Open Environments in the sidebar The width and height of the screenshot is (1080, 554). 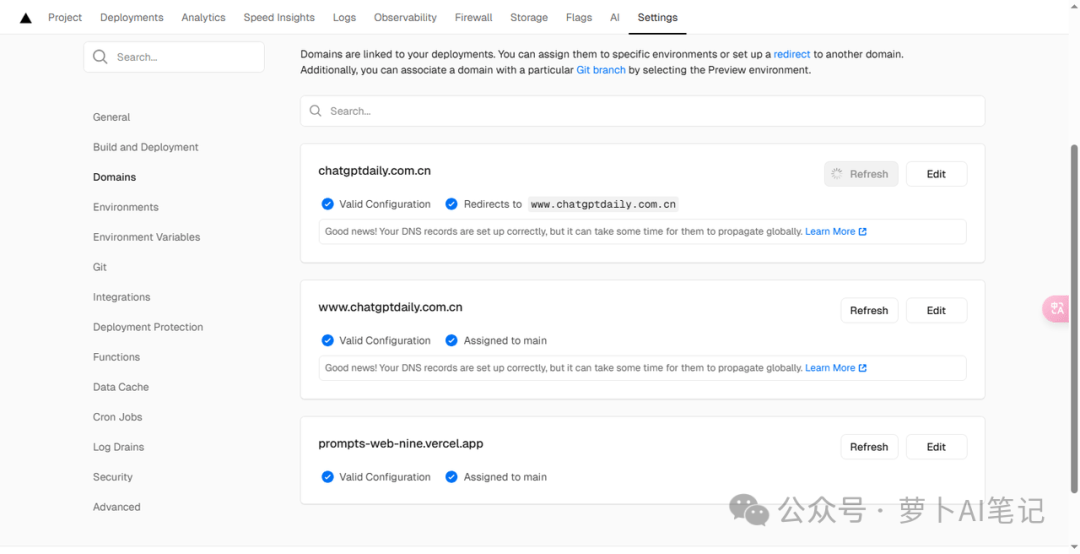[125, 207]
